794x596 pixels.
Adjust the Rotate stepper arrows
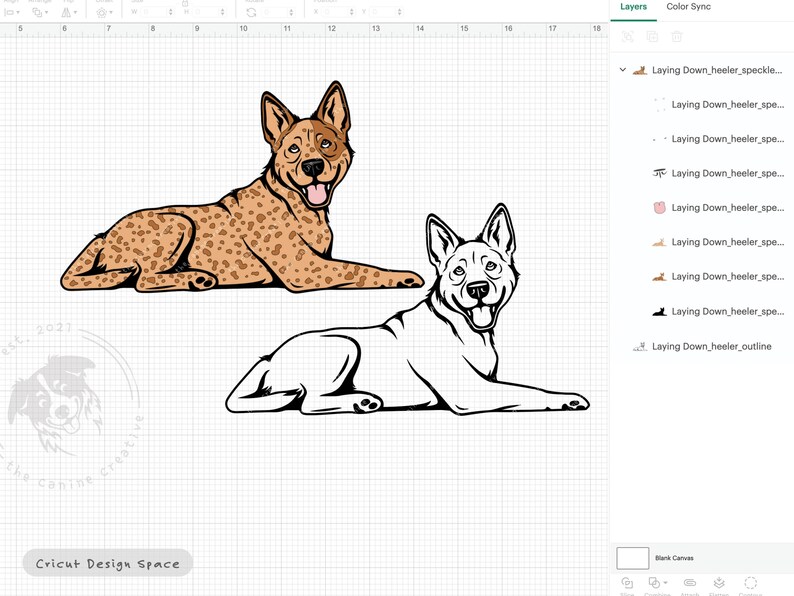[291, 12]
